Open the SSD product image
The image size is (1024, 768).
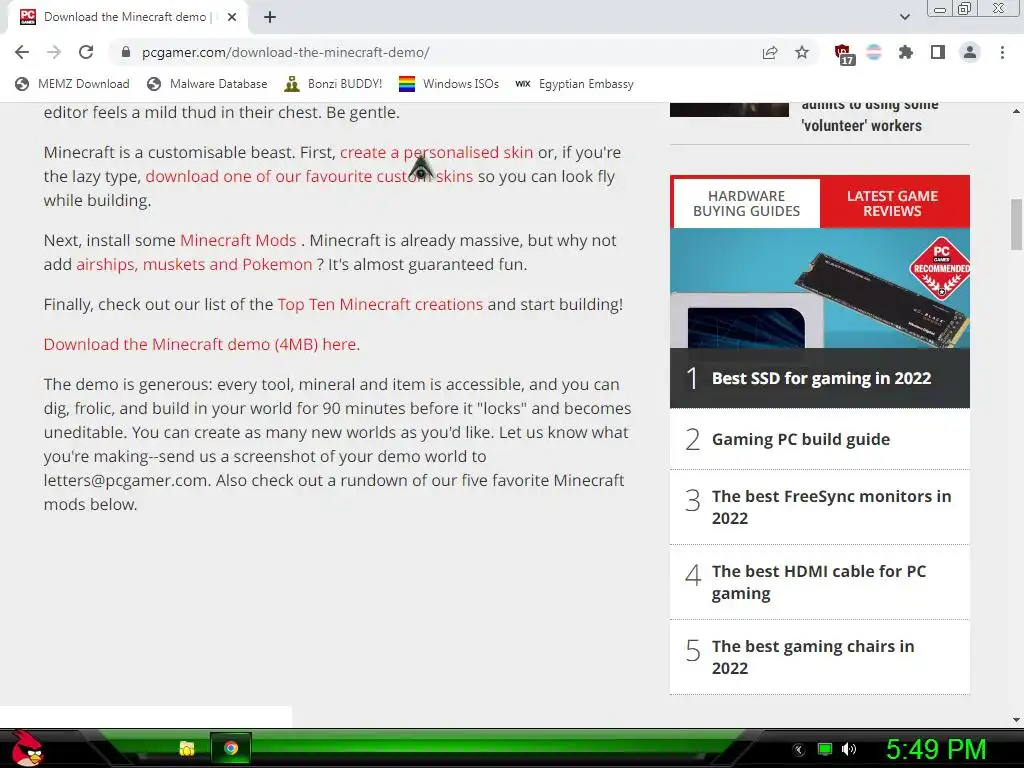pyautogui.click(x=820, y=288)
